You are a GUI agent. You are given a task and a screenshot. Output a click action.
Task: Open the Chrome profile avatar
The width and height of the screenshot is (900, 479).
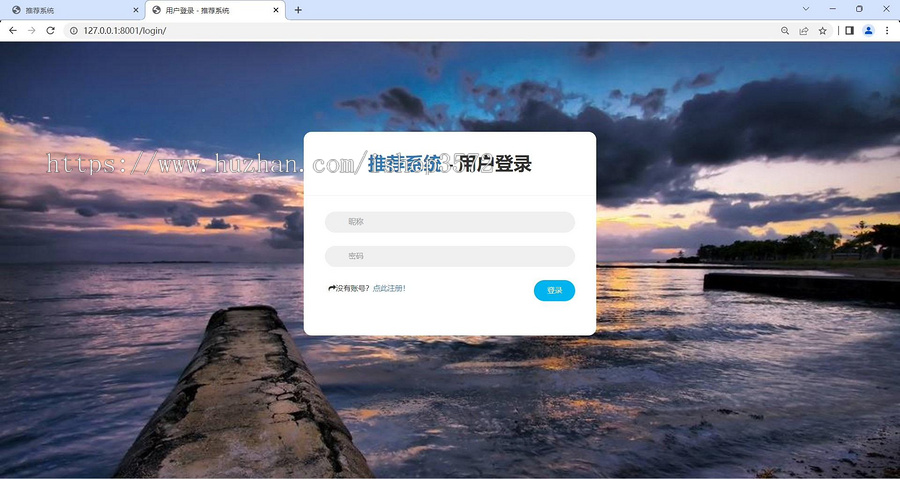[x=868, y=30]
